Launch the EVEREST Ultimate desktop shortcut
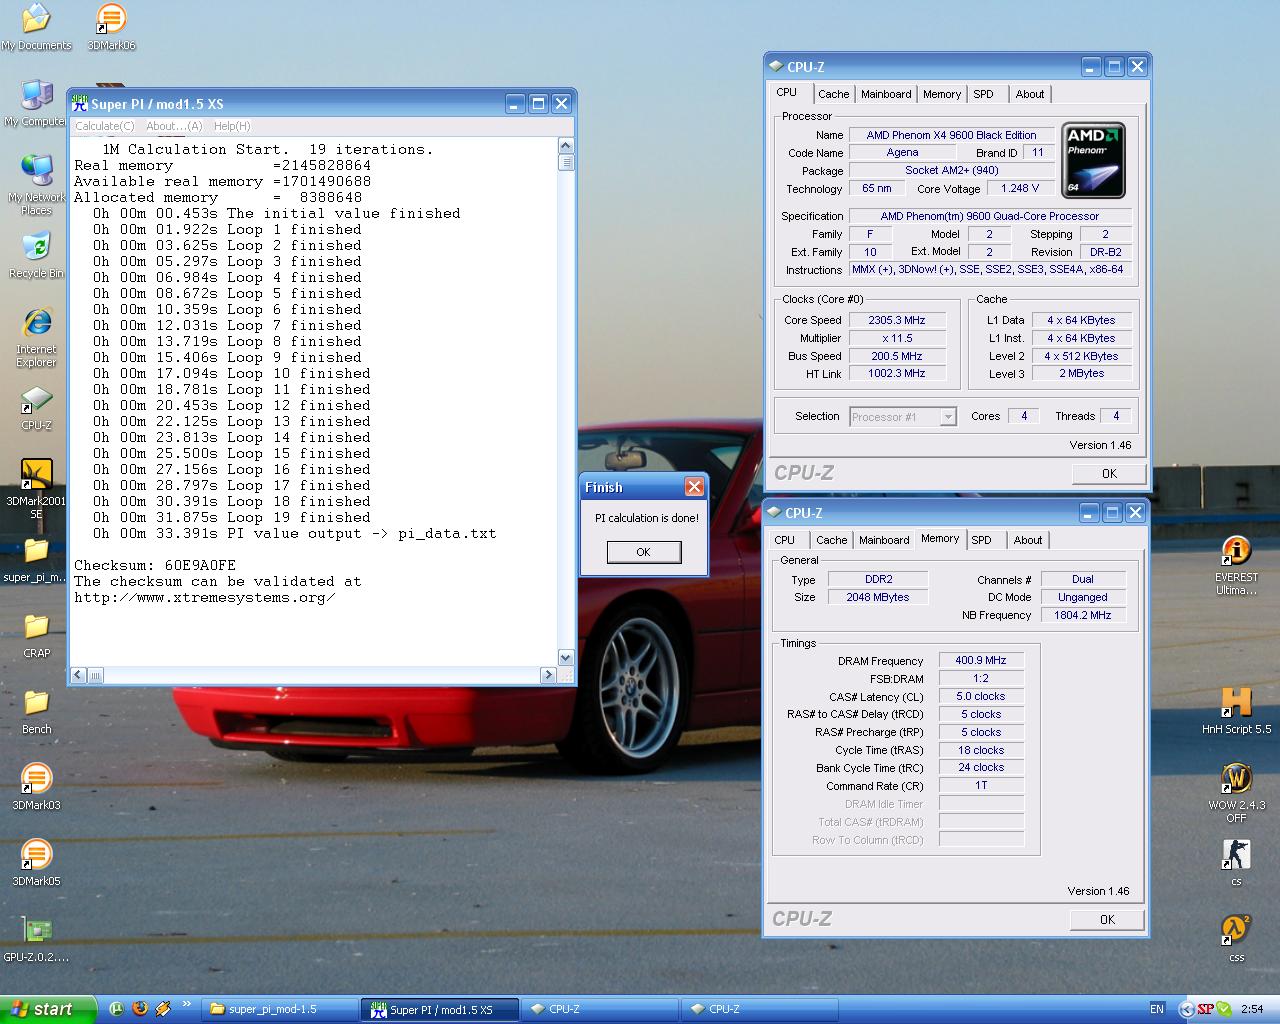This screenshot has width=1280, height=1024. pyautogui.click(x=1236, y=566)
